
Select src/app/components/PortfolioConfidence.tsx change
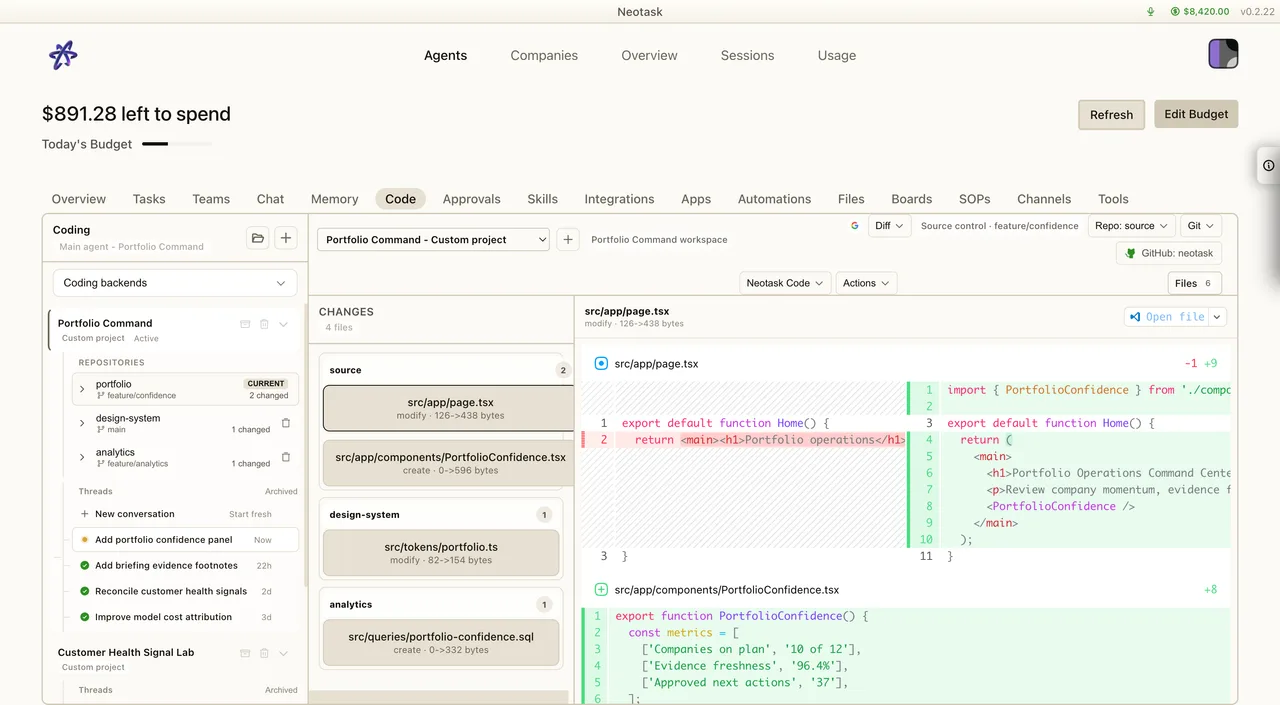click(449, 463)
